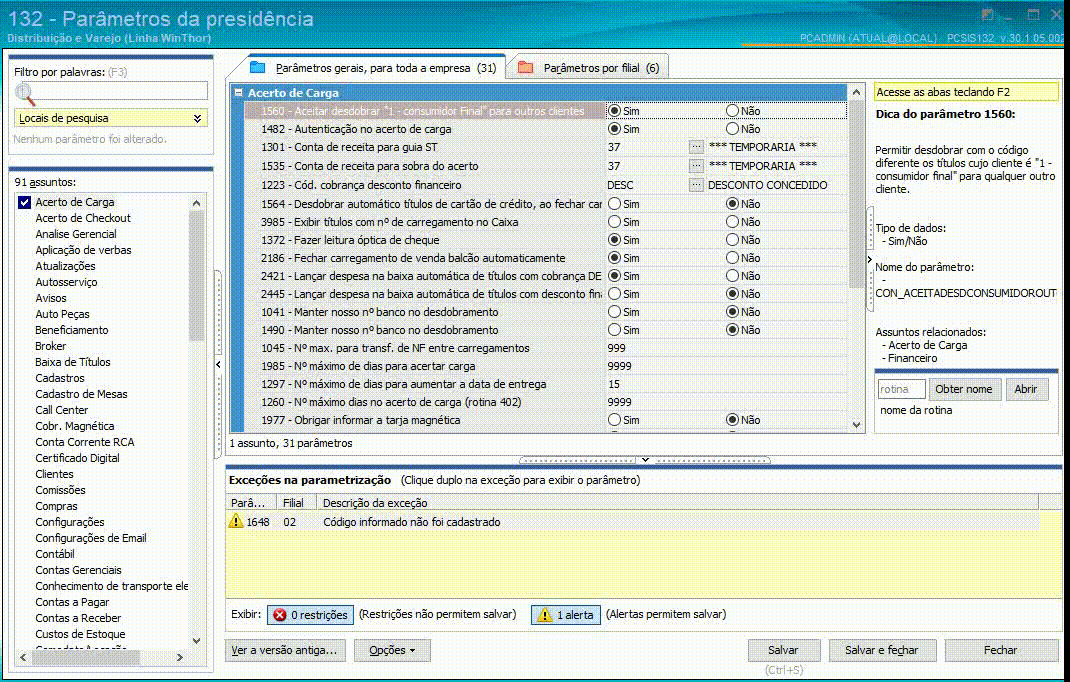This screenshot has height=682, width=1070.
Task: Select Call Center subject
Action: 62,410
